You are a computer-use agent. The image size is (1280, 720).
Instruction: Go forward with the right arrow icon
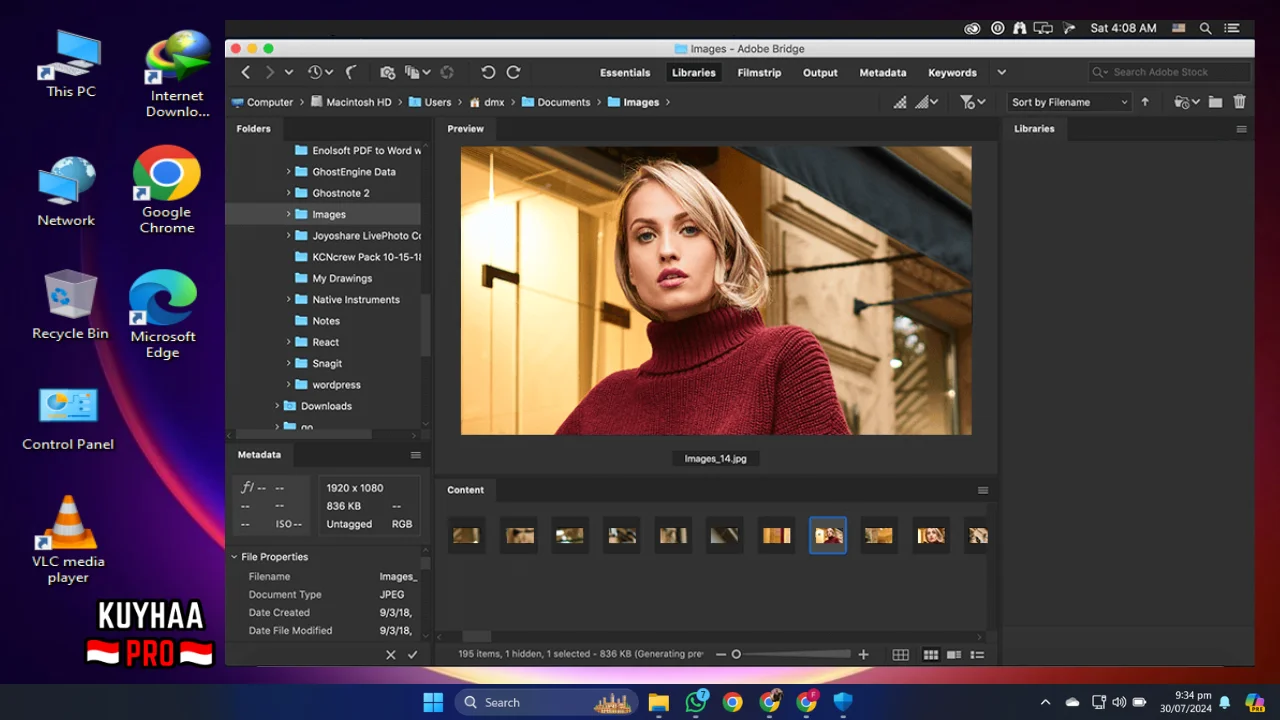coord(269,72)
